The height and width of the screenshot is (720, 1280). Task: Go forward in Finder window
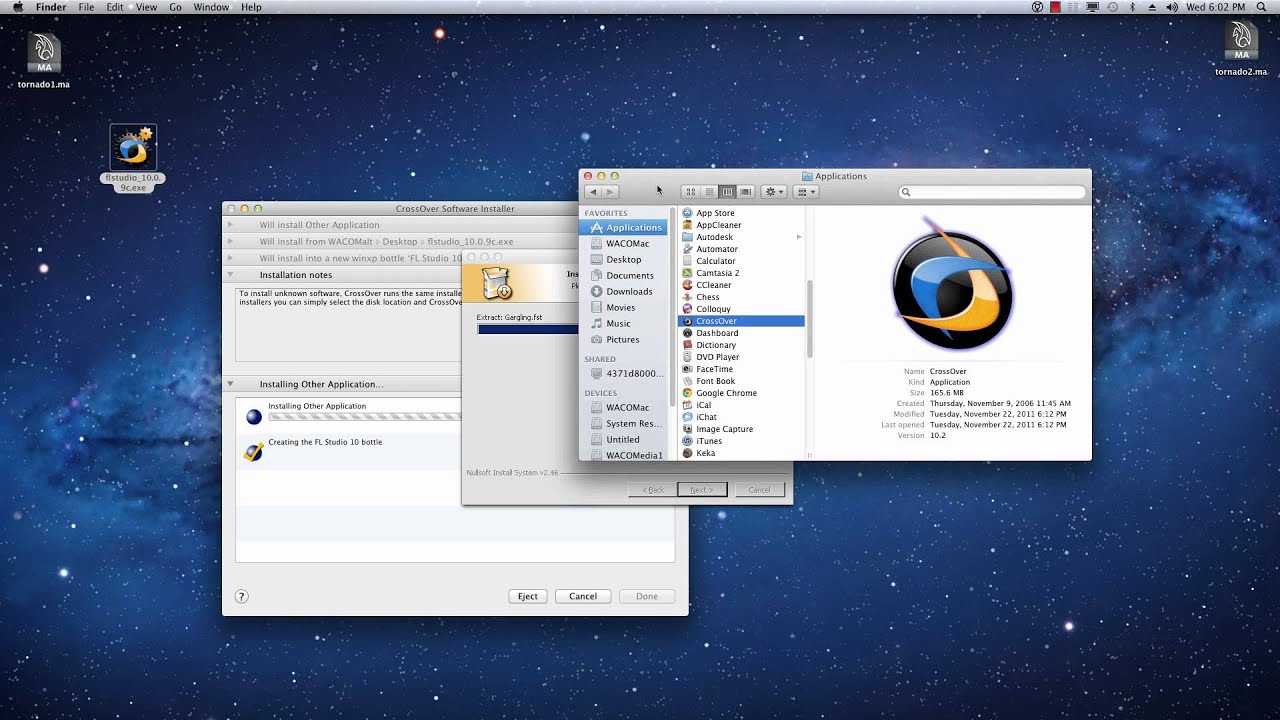pos(611,191)
